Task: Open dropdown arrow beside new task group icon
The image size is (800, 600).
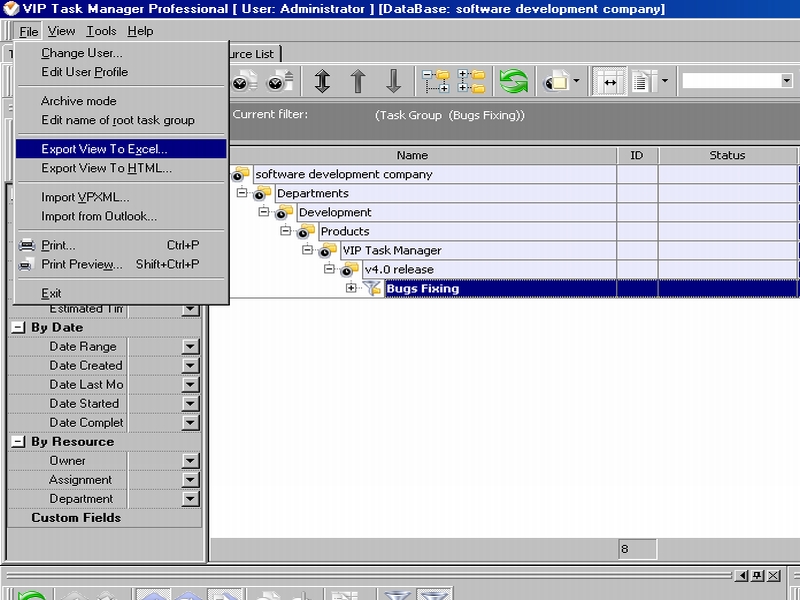Action: [577, 81]
